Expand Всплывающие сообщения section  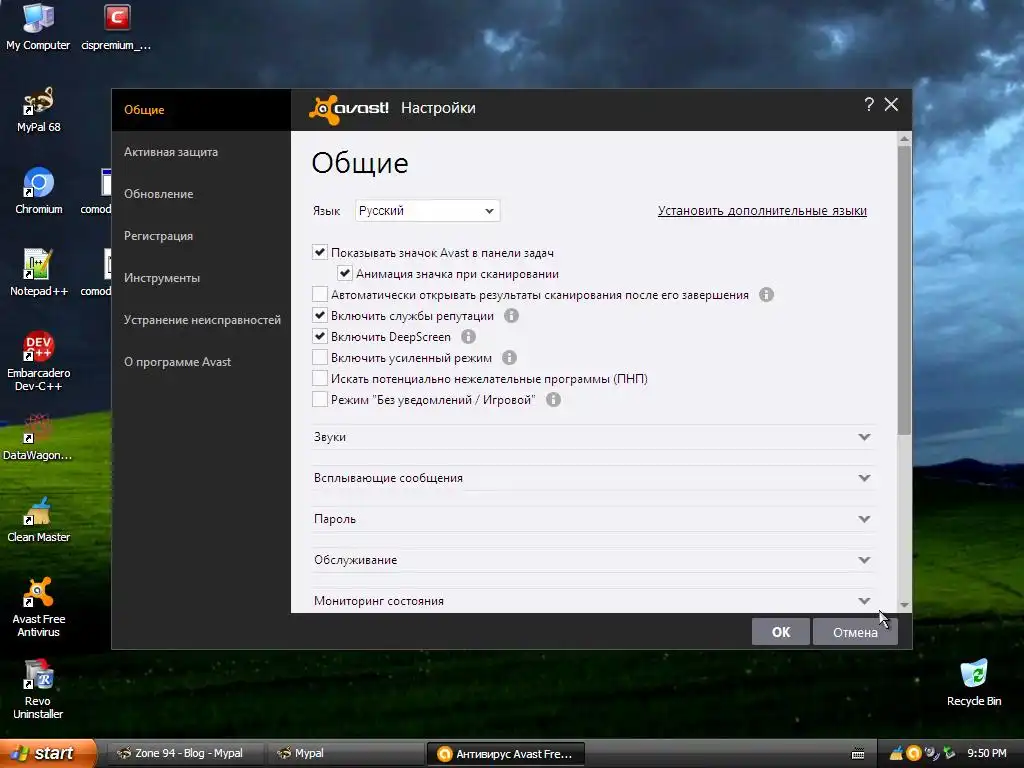pos(592,478)
